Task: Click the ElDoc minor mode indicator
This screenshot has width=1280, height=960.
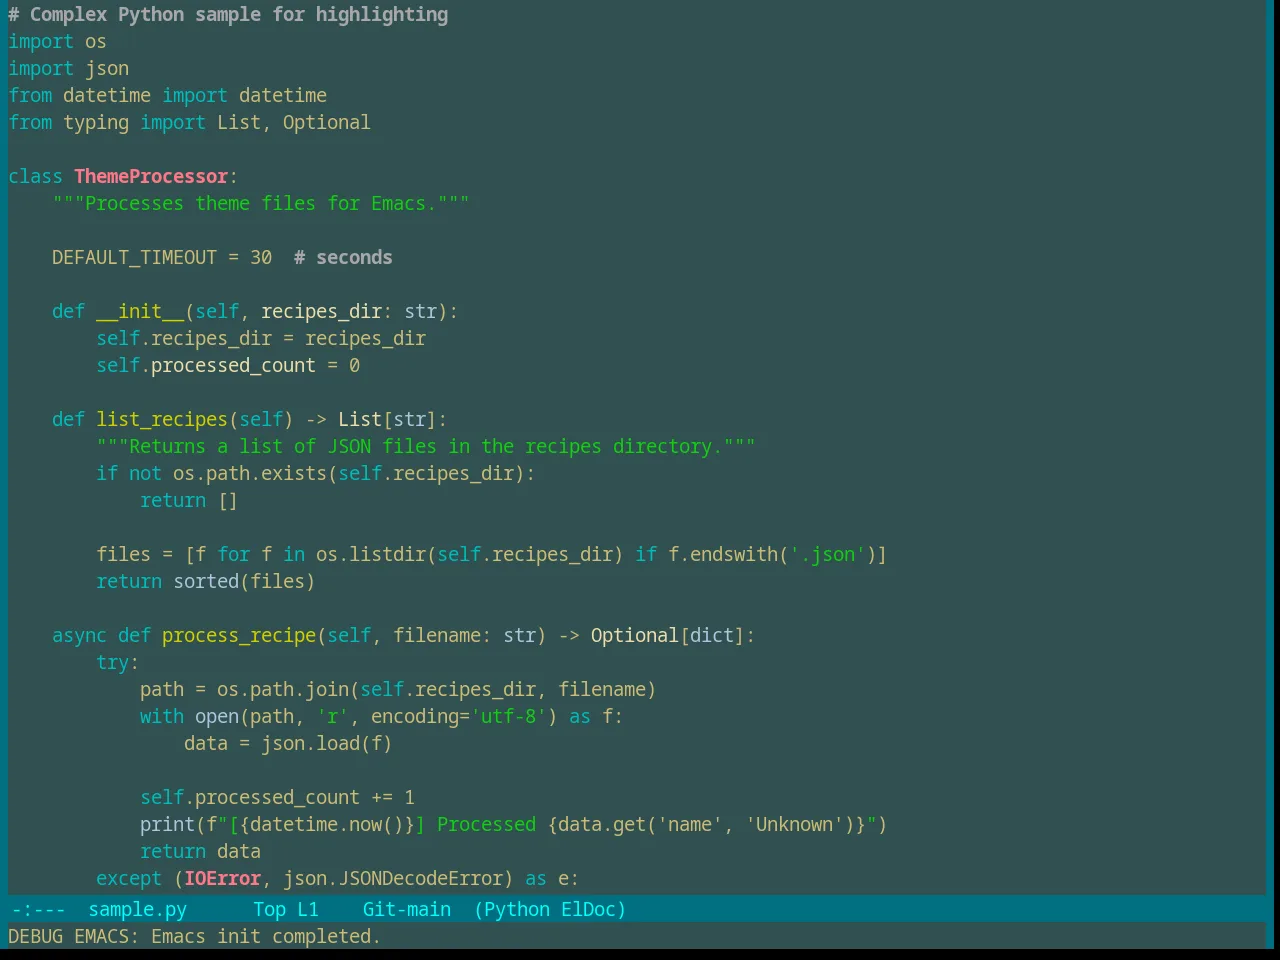Action: coord(589,909)
